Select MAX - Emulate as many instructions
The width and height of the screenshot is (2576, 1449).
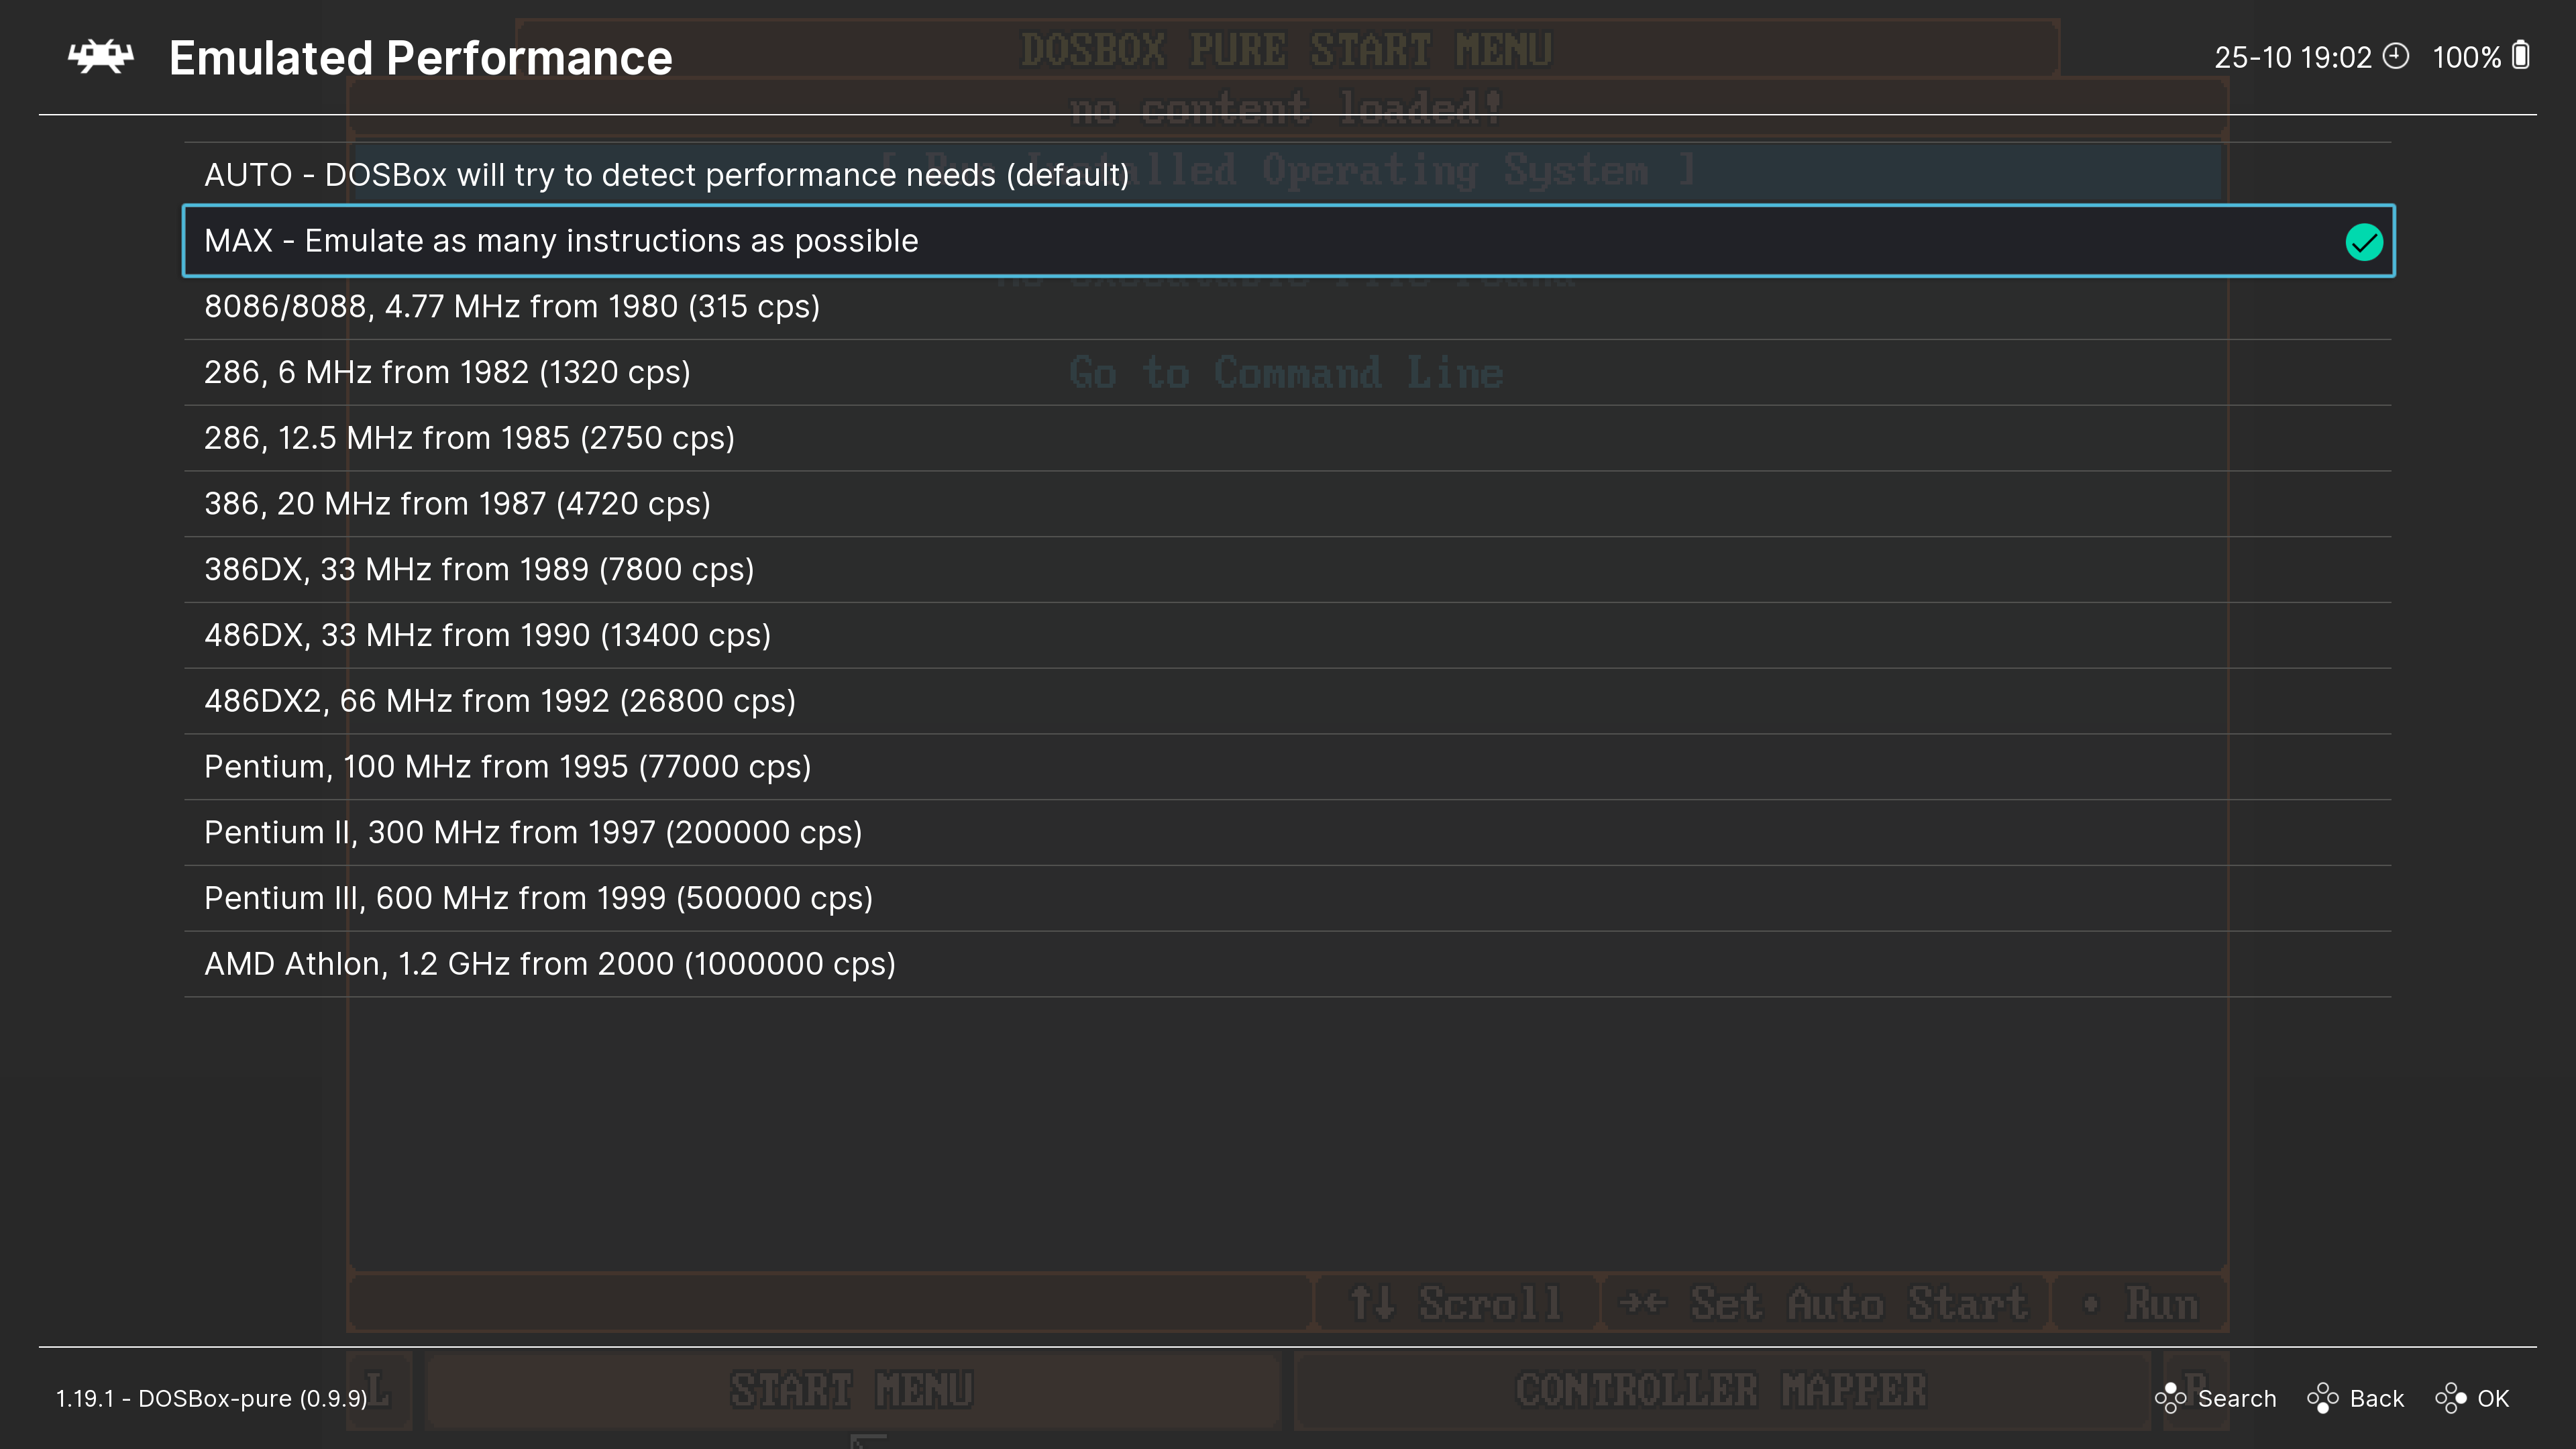(x=1288, y=241)
